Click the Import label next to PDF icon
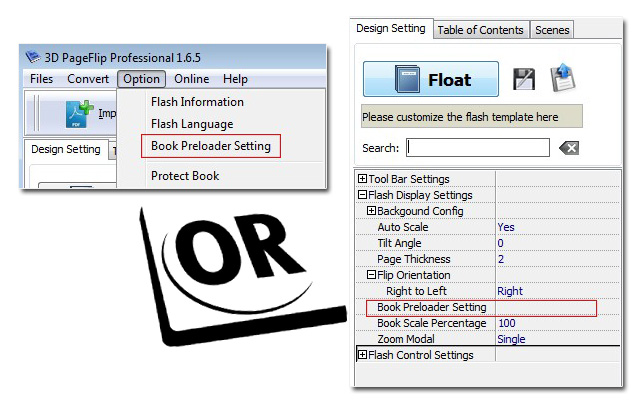The width and height of the screenshot is (641, 406). [107, 113]
